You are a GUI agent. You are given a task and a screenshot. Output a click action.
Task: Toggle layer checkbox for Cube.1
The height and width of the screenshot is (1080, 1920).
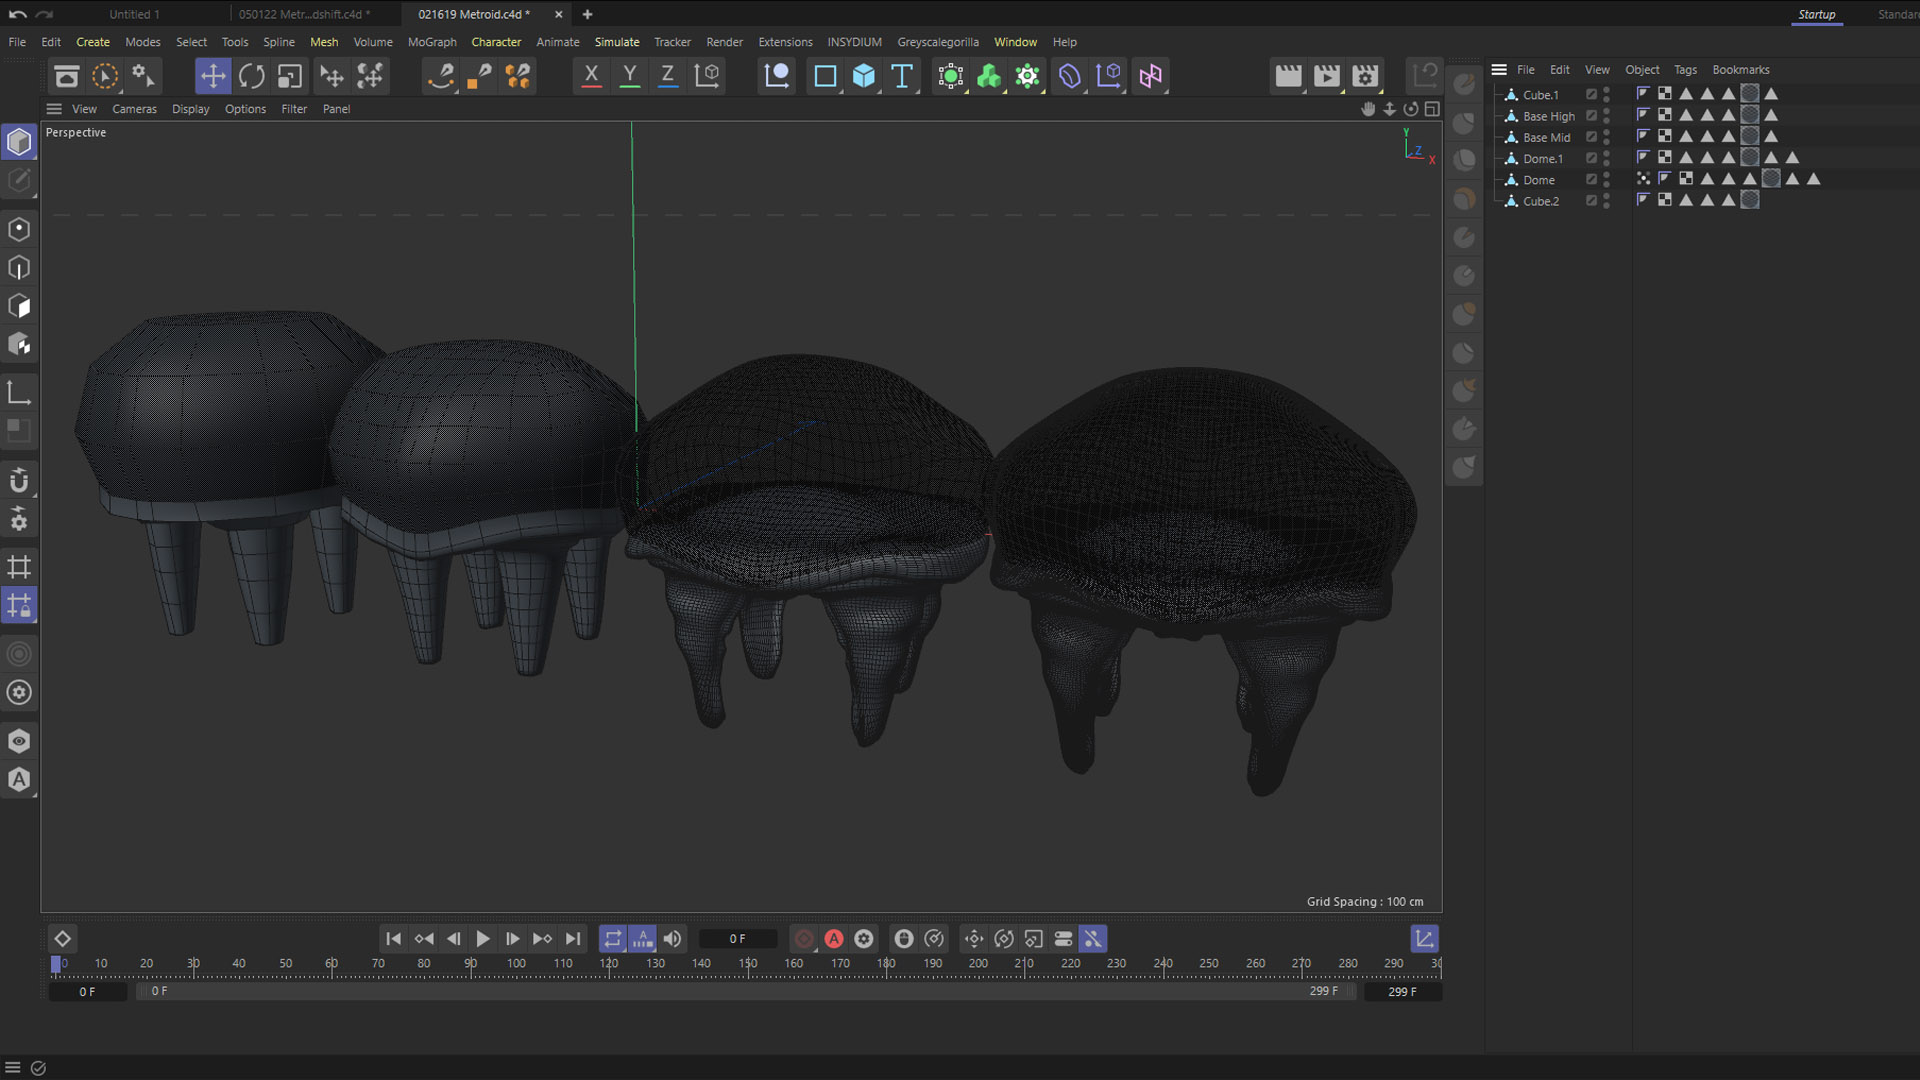pos(1591,95)
